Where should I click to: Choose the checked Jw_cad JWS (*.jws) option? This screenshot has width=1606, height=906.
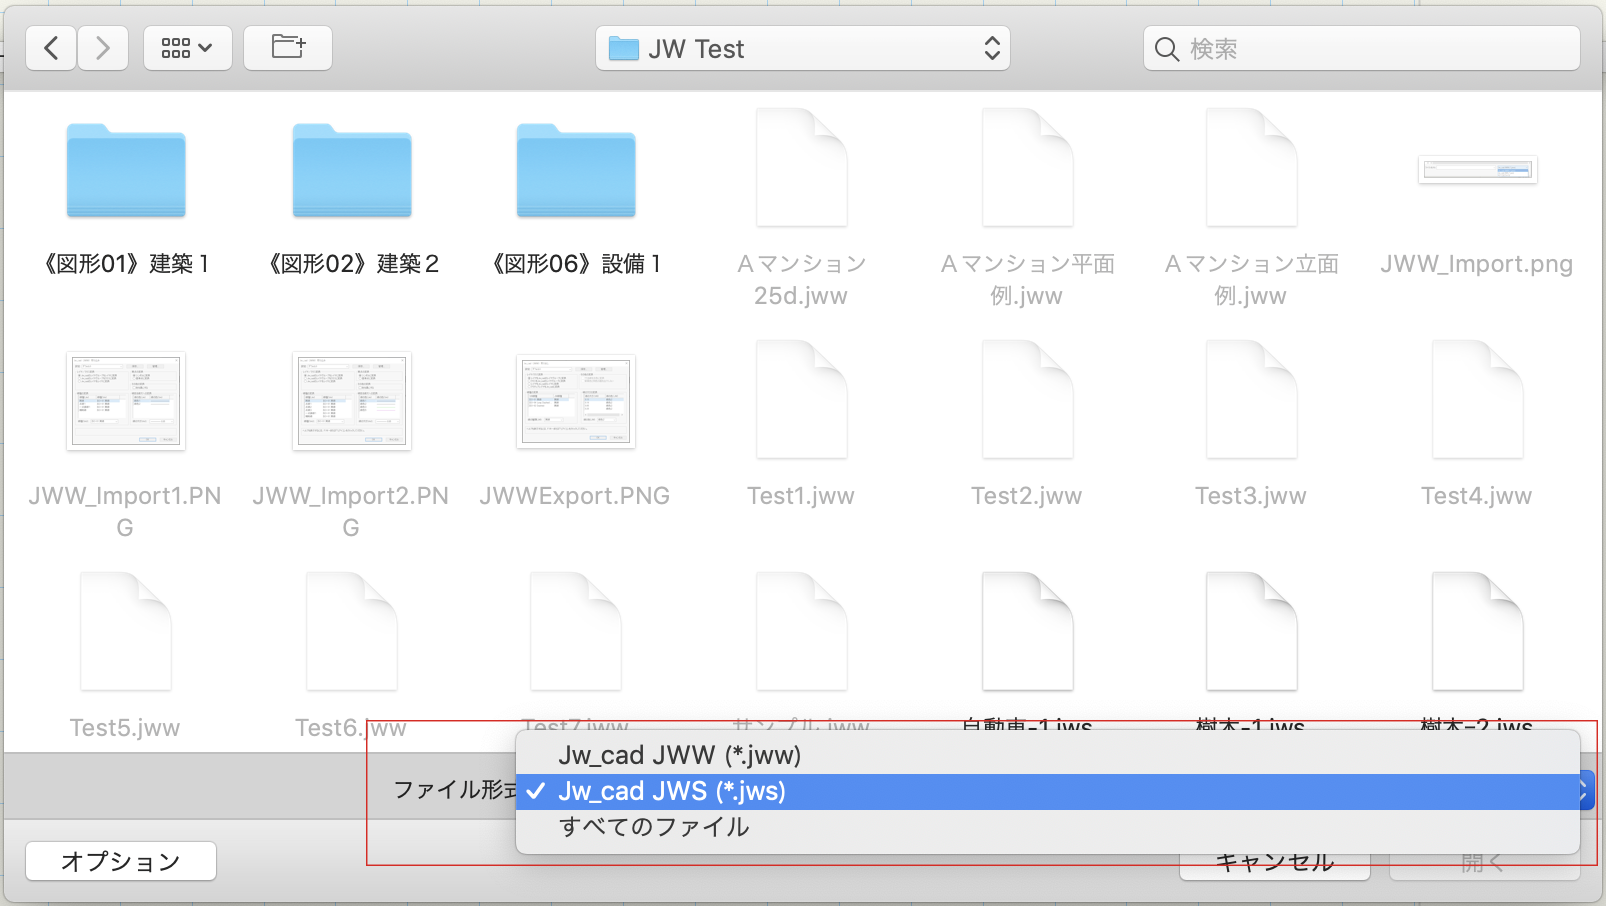(x=672, y=791)
